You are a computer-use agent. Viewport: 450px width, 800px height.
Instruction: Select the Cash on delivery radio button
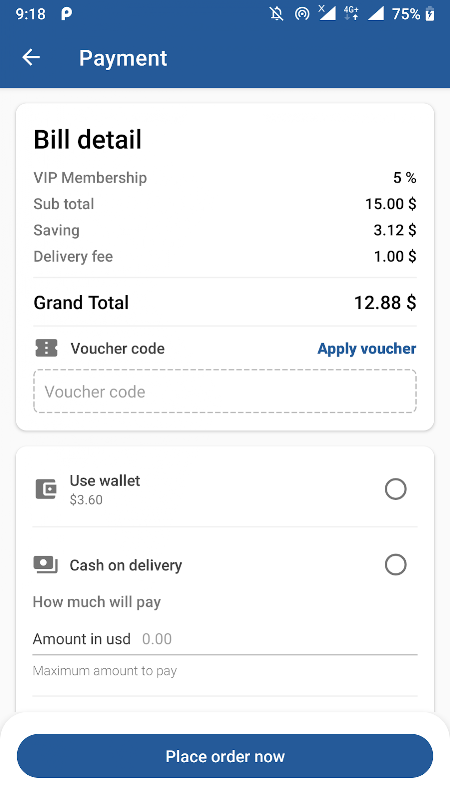(x=395, y=565)
